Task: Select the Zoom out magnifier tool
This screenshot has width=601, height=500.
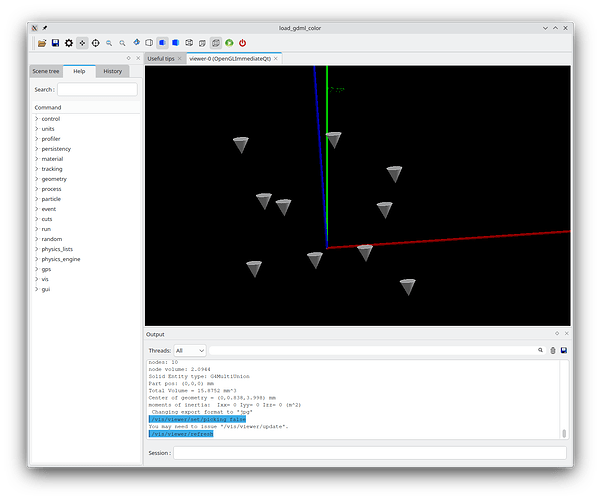Action: pos(109,43)
